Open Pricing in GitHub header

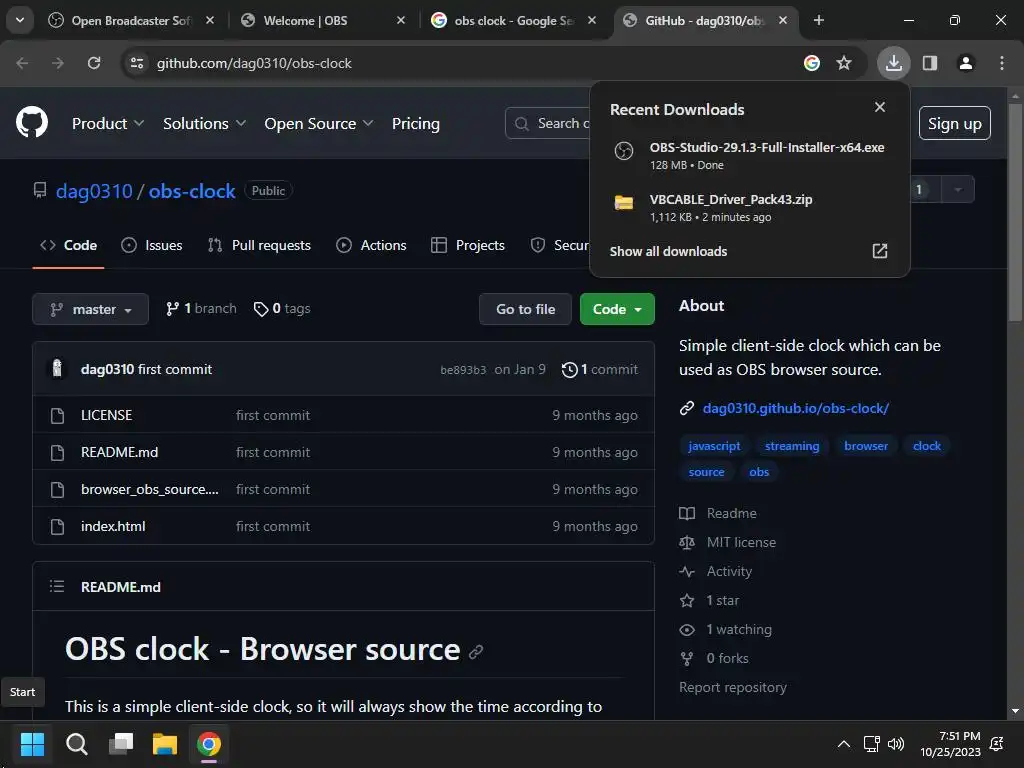(x=415, y=123)
